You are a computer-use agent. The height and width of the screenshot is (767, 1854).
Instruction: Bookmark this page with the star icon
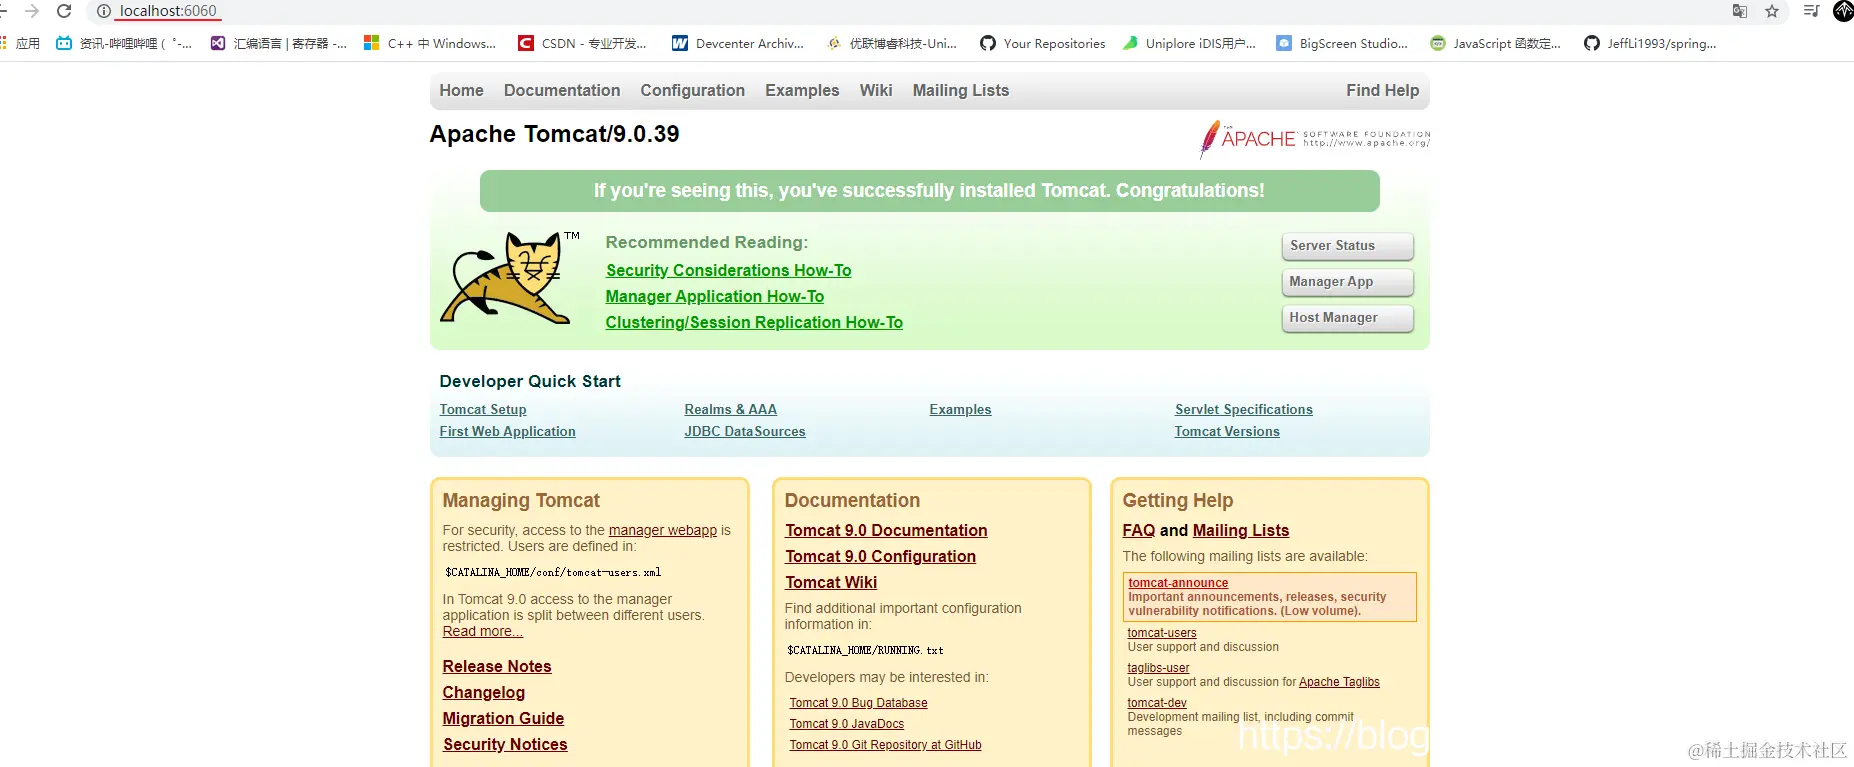point(1772,11)
